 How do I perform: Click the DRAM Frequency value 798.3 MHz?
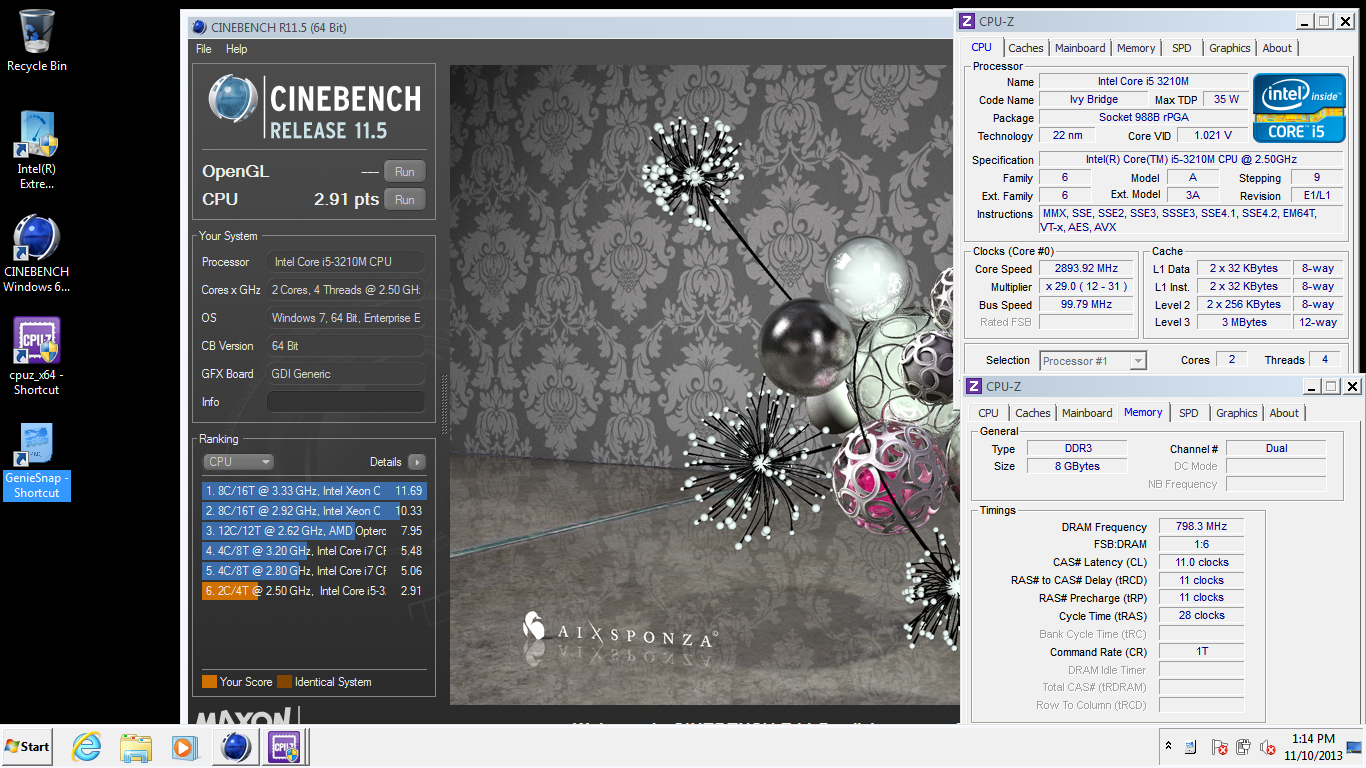tap(1202, 527)
